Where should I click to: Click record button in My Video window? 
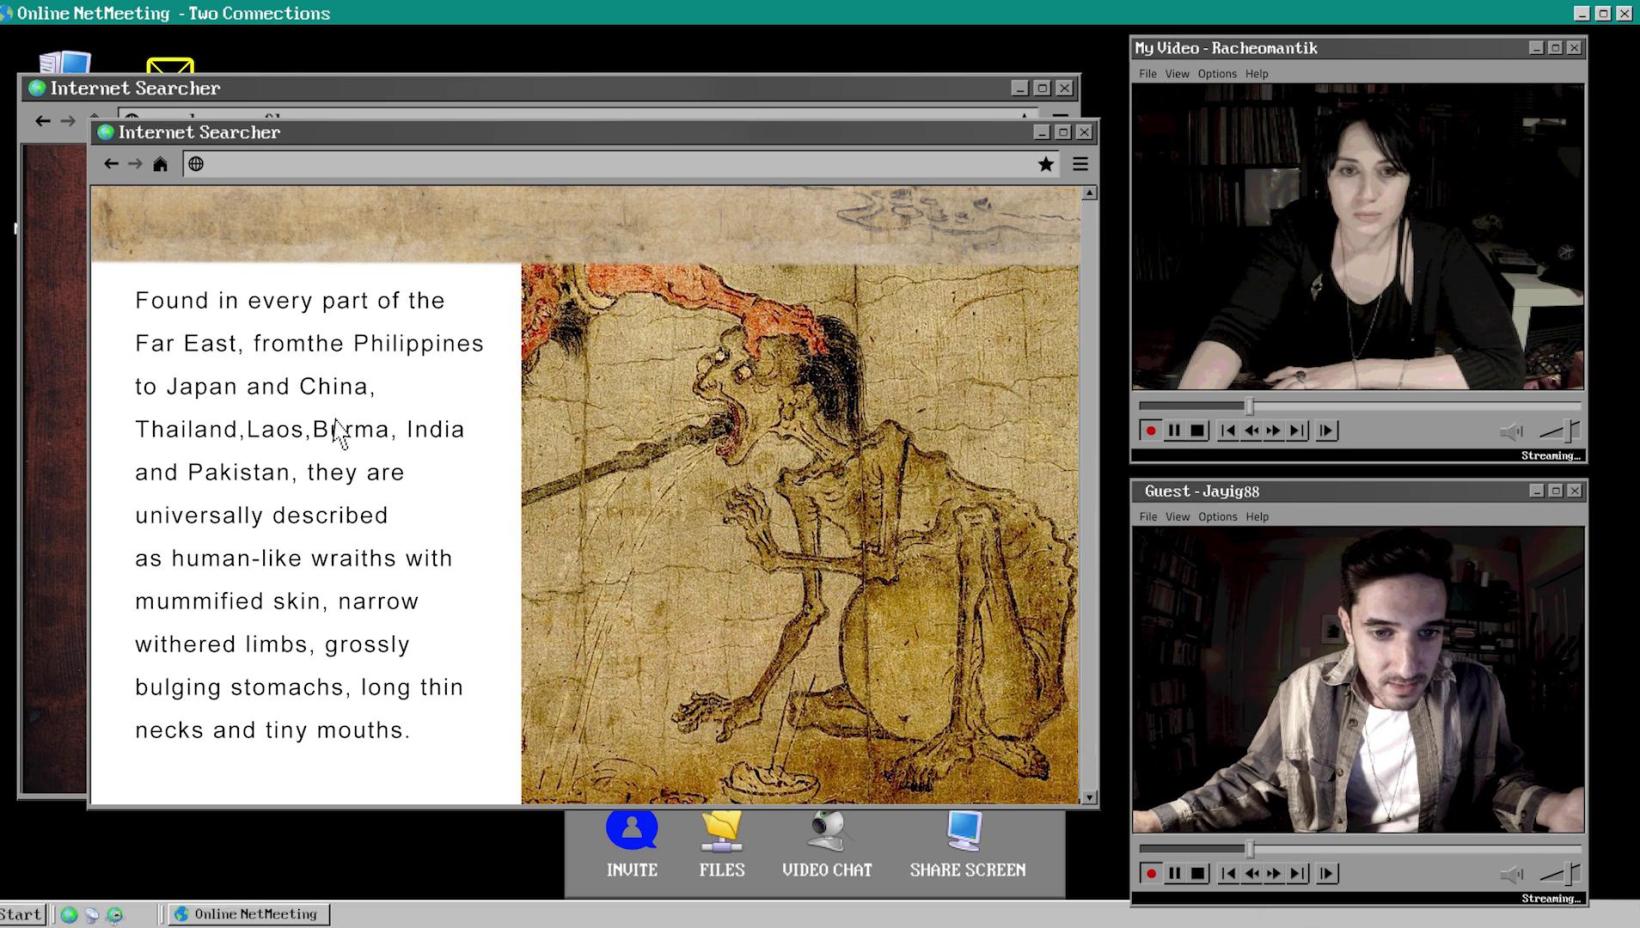1150,431
